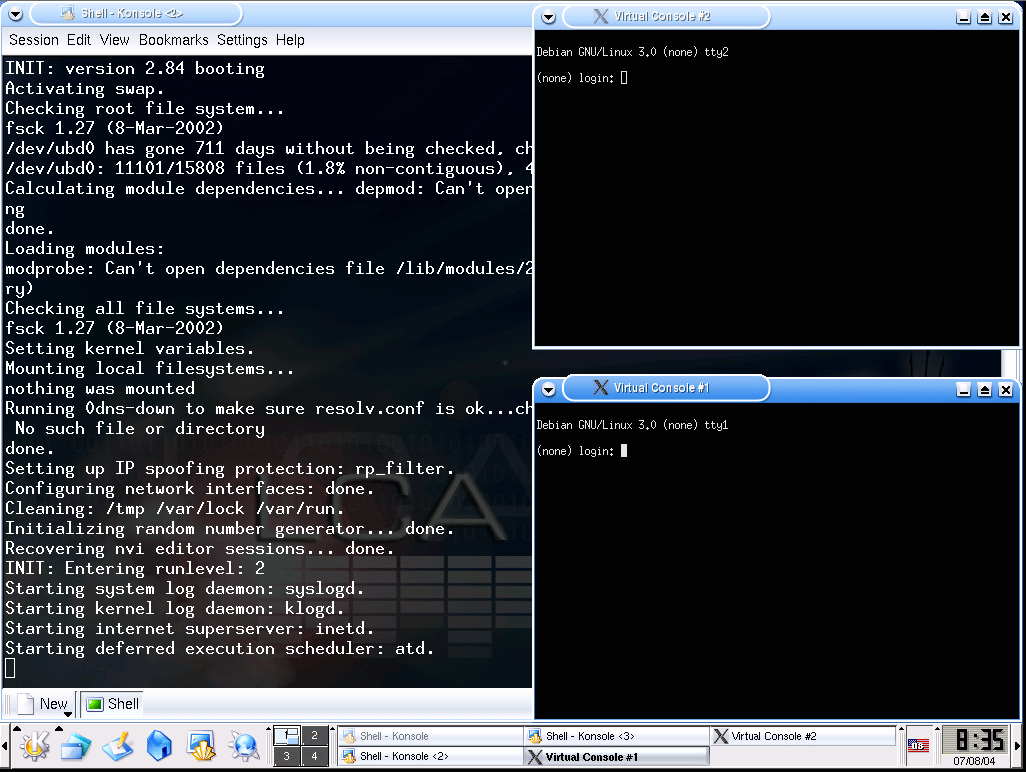Minimize the Virtual Console #1 window

pos(963,390)
